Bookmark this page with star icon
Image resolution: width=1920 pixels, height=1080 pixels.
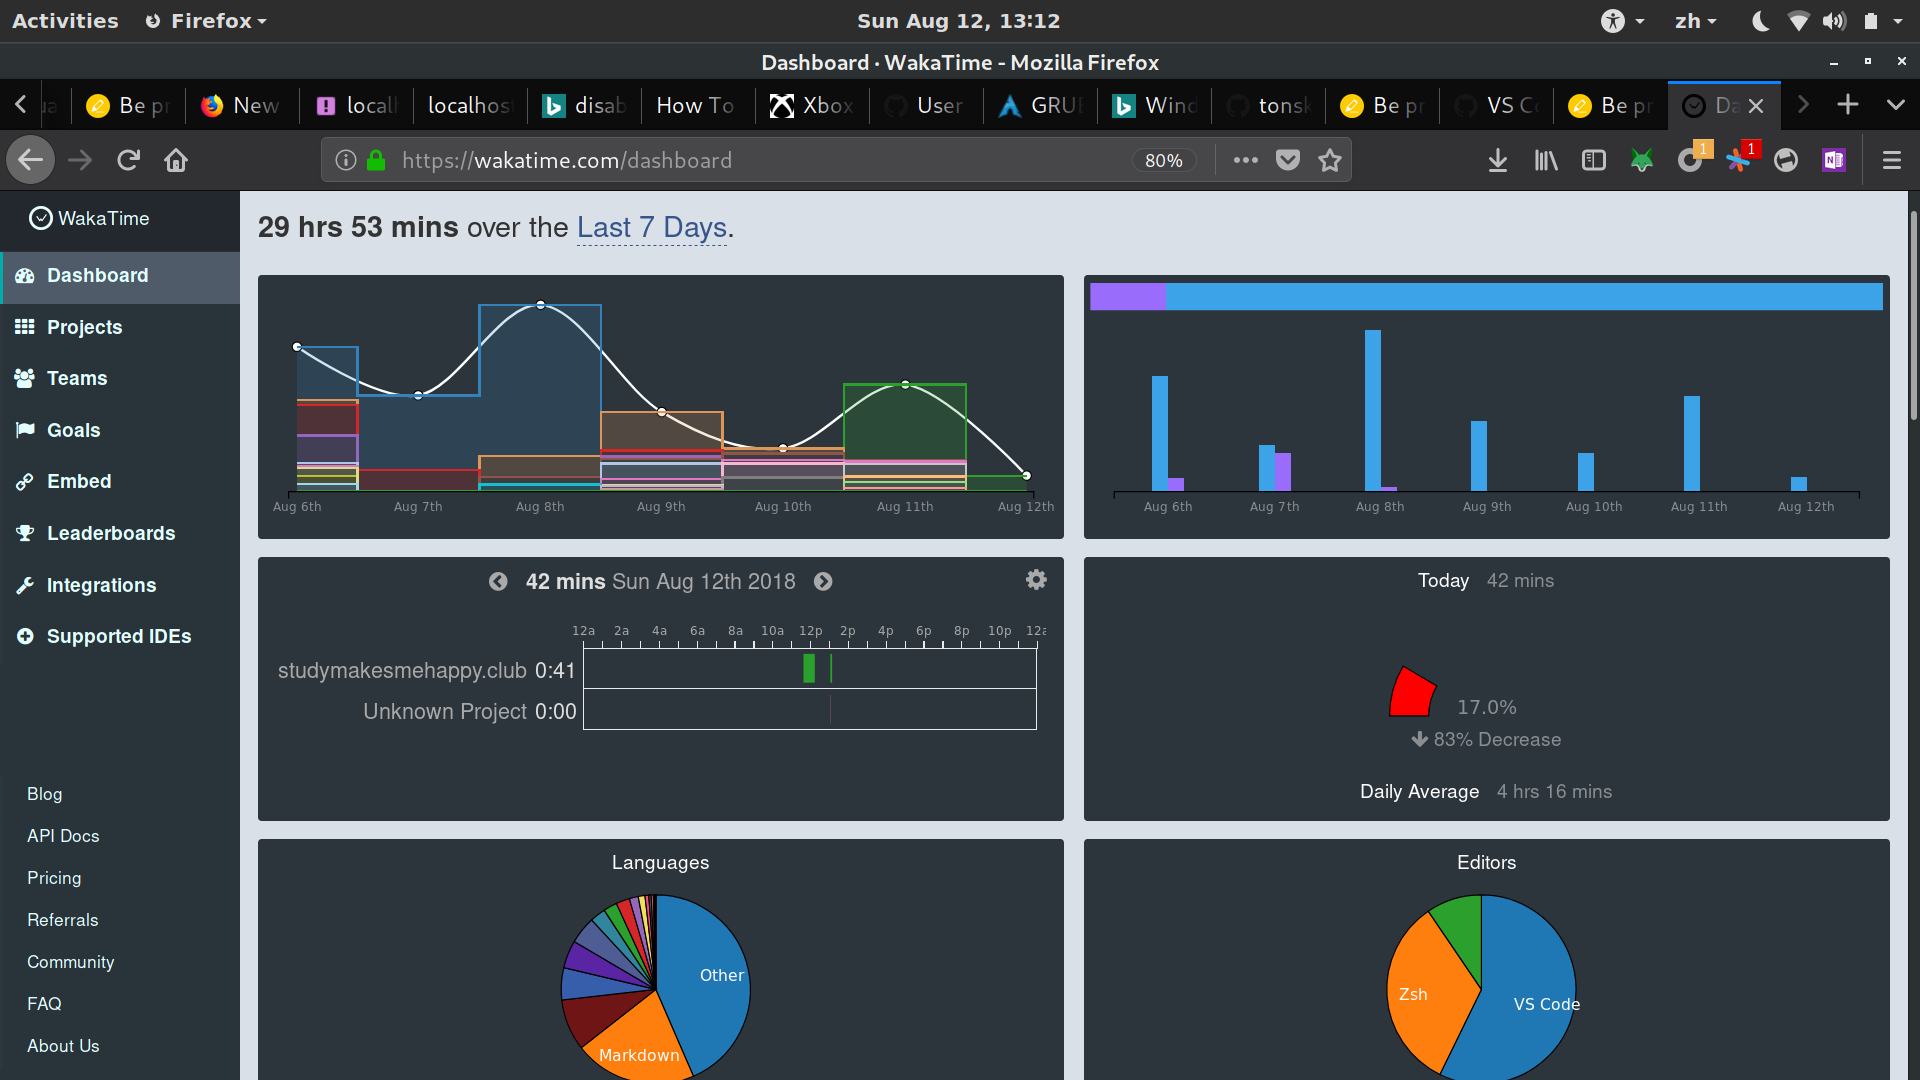tap(1330, 160)
